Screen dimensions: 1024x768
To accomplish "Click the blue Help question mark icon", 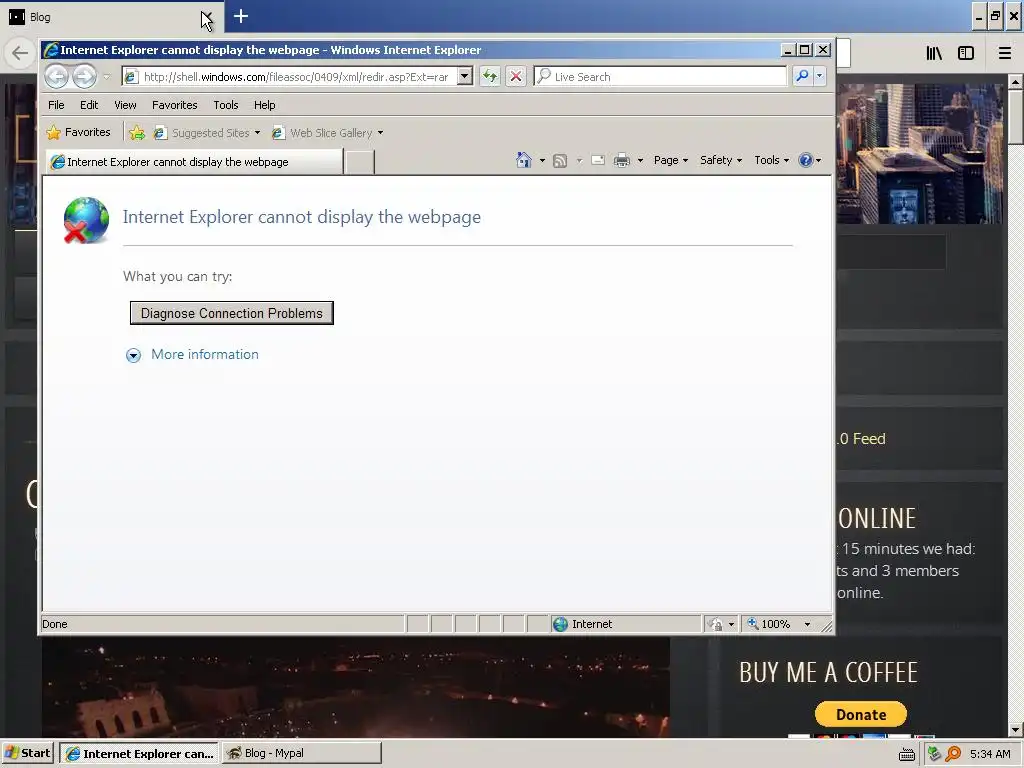I will [x=806, y=161].
